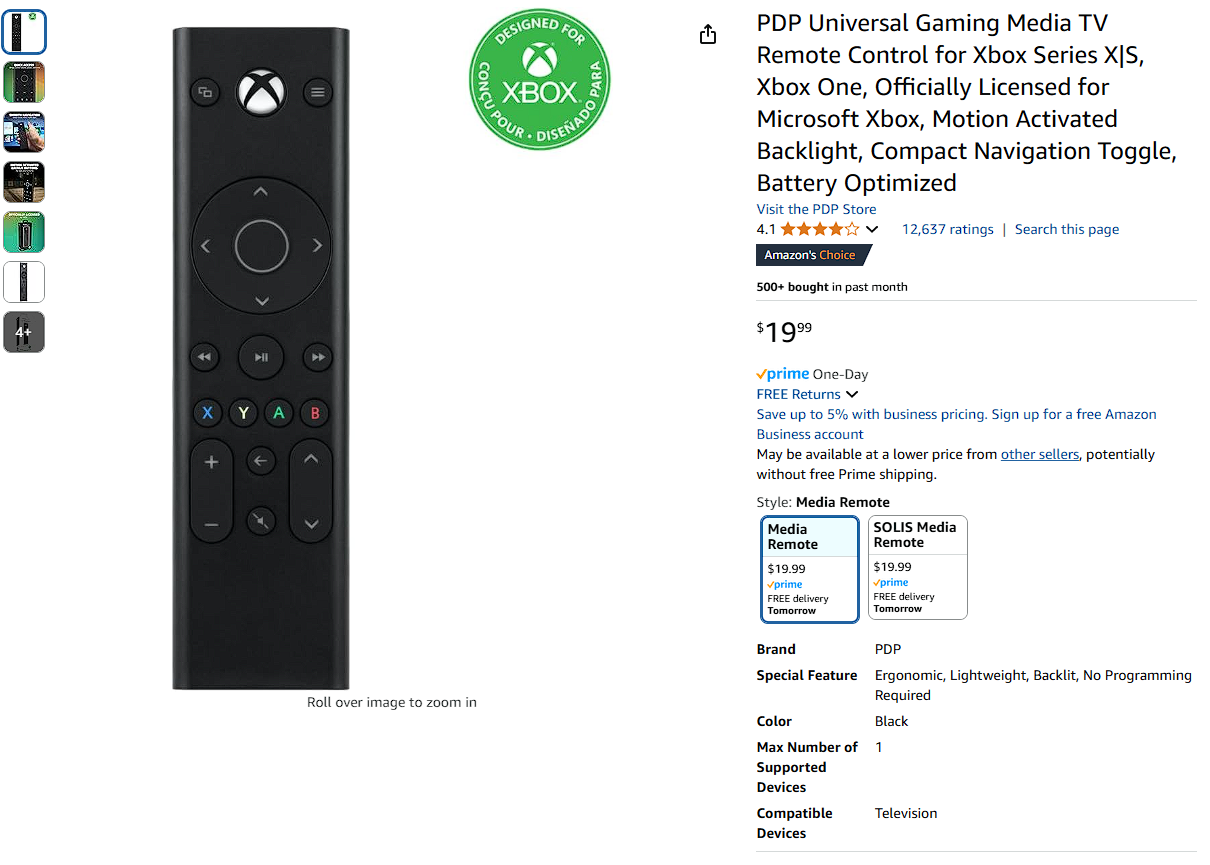Open the 4+ more images thumbnail
1210x865 pixels.
coord(24,332)
